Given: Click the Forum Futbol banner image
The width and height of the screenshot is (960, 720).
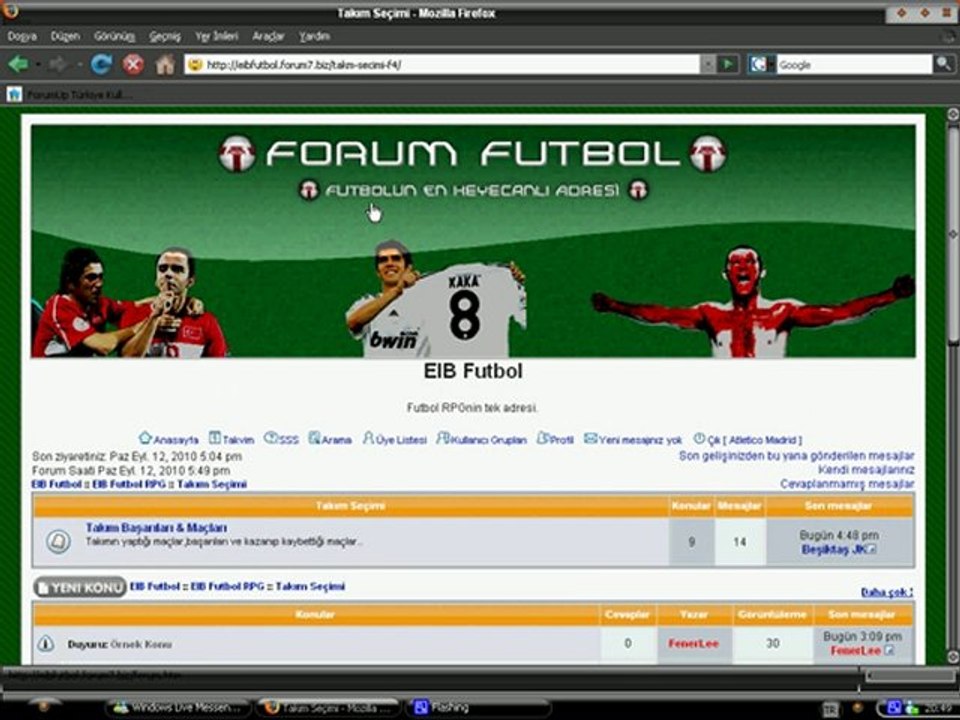Looking at the screenshot, I should 473,241.
